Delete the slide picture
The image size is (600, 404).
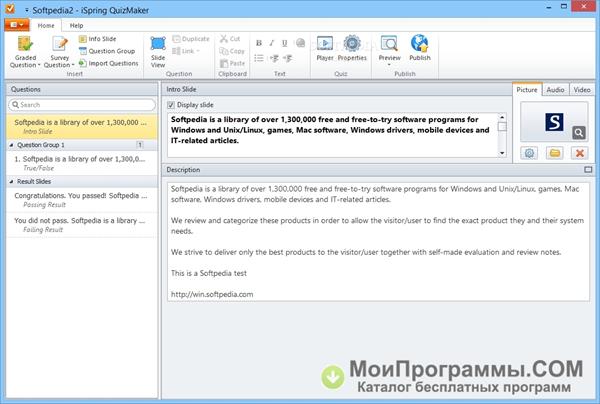(580, 153)
